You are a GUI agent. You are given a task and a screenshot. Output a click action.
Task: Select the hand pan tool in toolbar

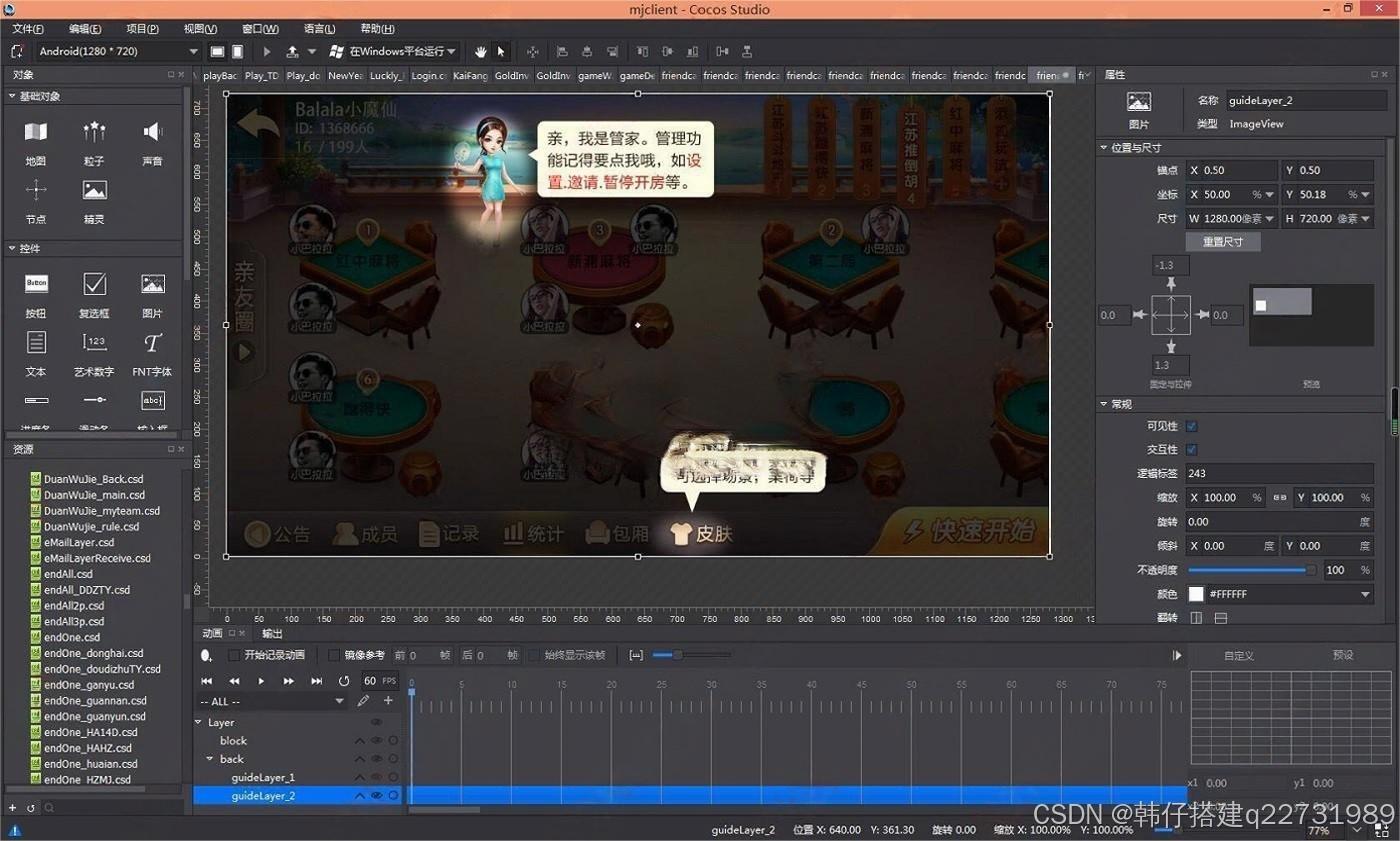(x=480, y=51)
